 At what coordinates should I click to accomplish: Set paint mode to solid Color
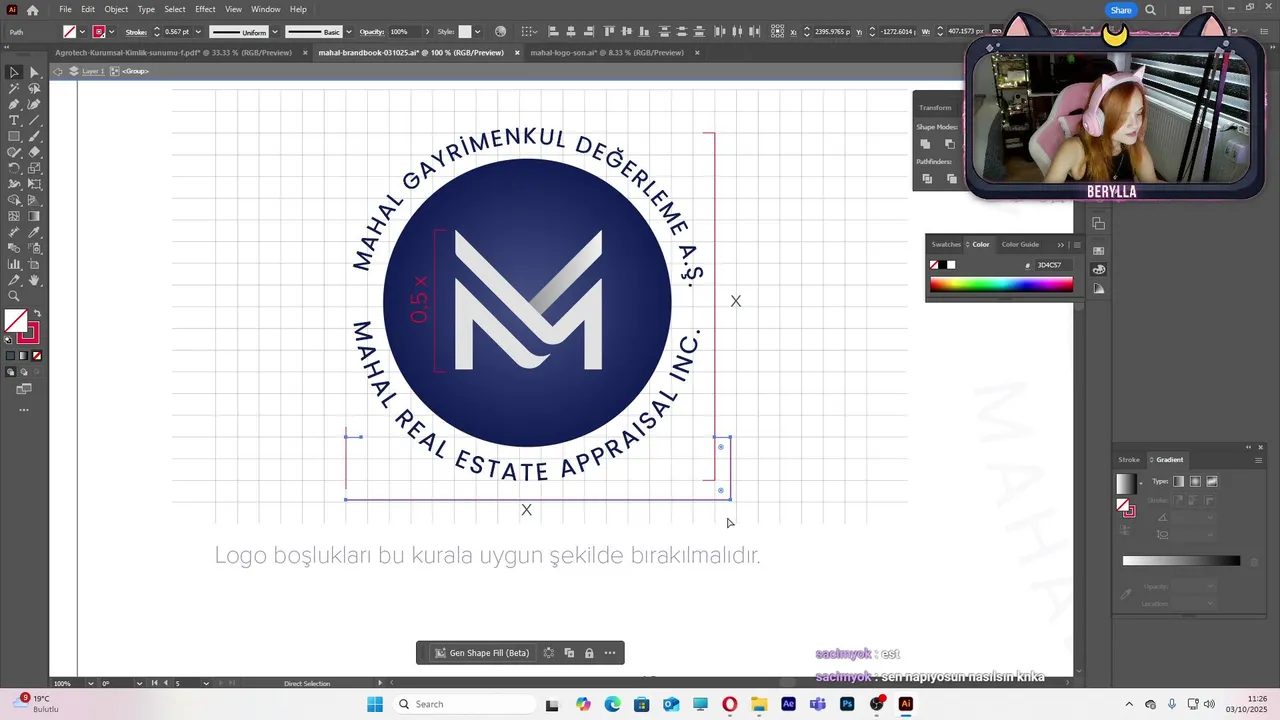click(11, 356)
